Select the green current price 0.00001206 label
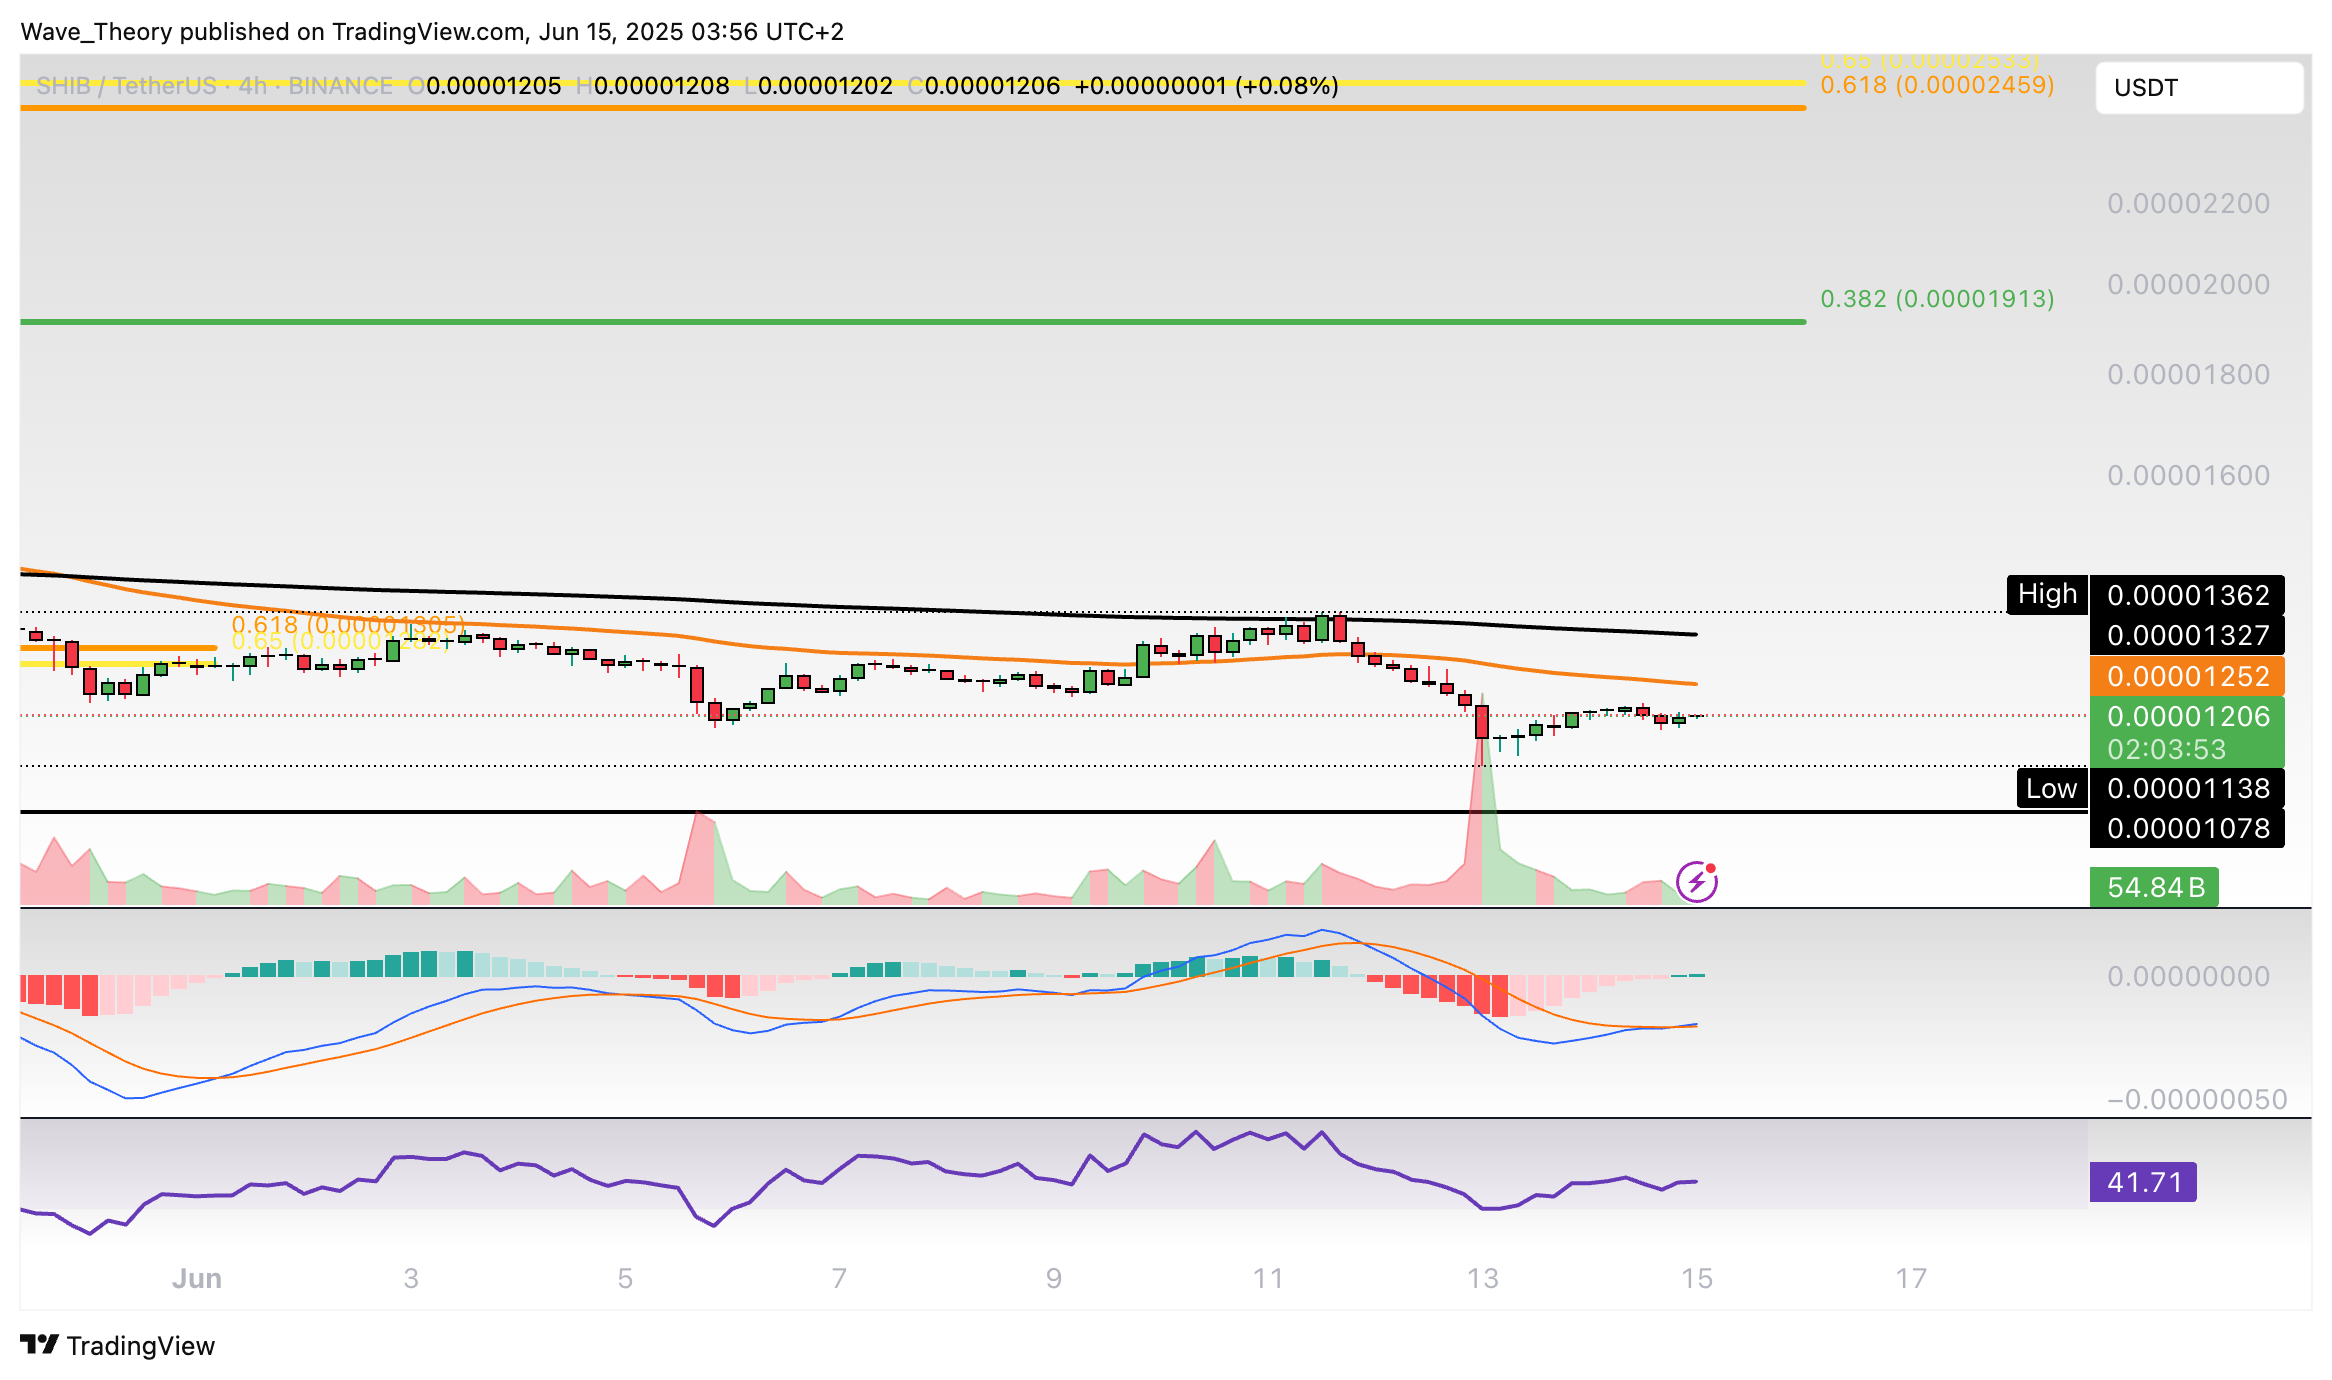2332x1380 pixels. click(2187, 717)
